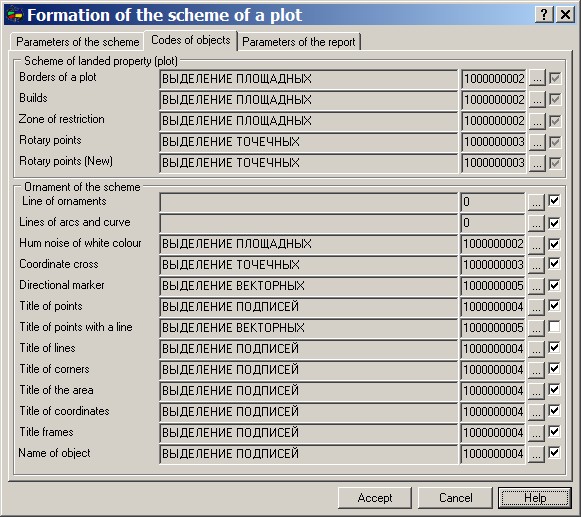Screen dimensions: 581x517
Task: Open browse button for Directional marker
Action: click(x=536, y=286)
